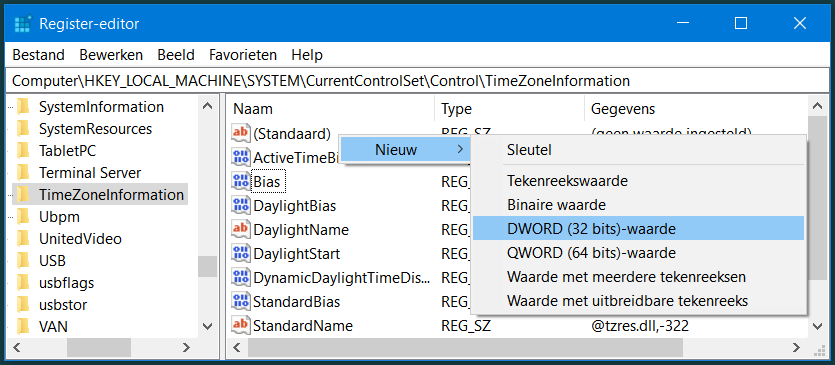Click values pane scroll-up arrow
This screenshot has width=835, height=365.
(817, 106)
